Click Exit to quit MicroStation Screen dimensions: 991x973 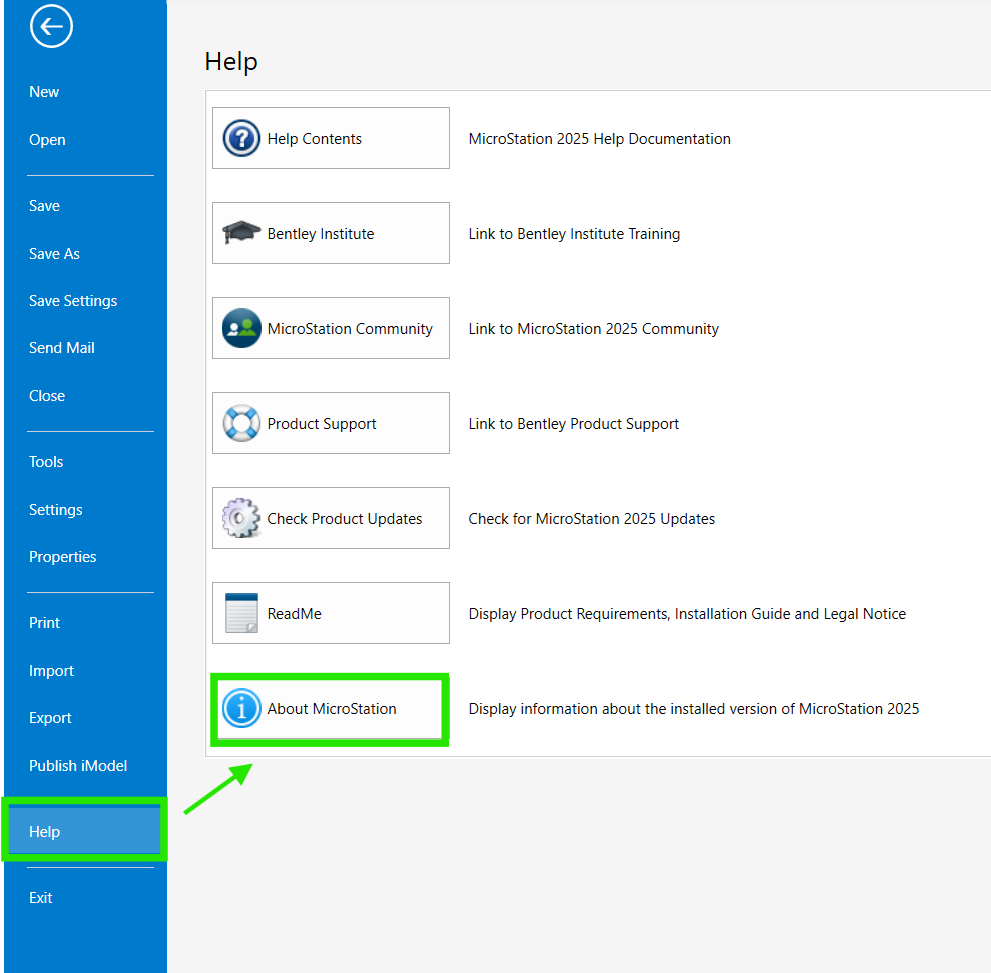pos(41,898)
